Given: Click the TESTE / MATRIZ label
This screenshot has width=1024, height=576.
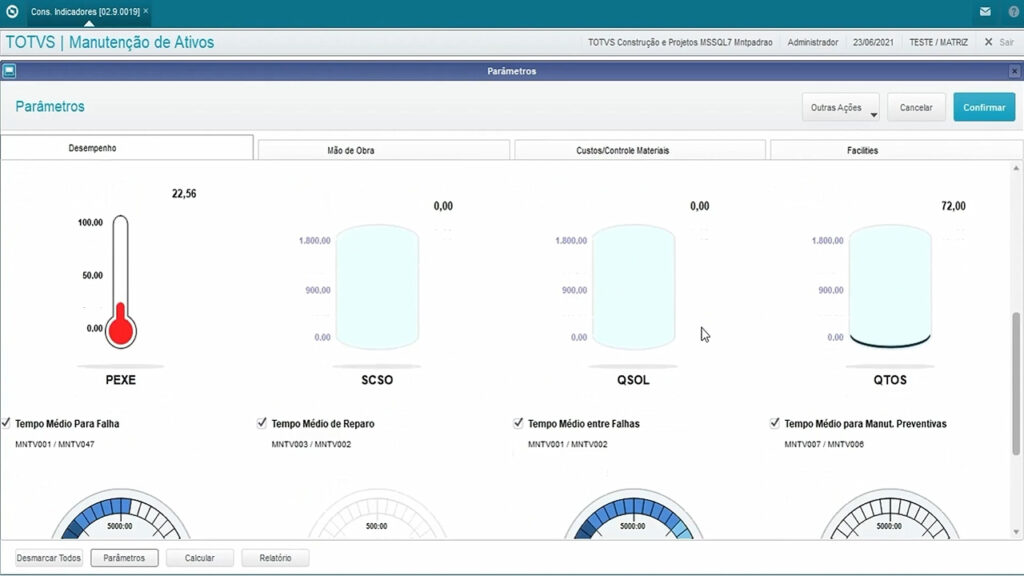Looking at the screenshot, I should (938, 42).
